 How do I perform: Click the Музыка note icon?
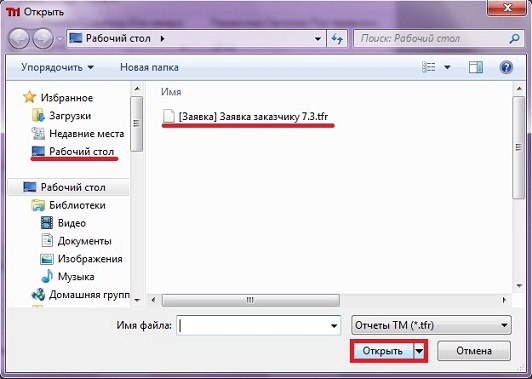click(47, 276)
